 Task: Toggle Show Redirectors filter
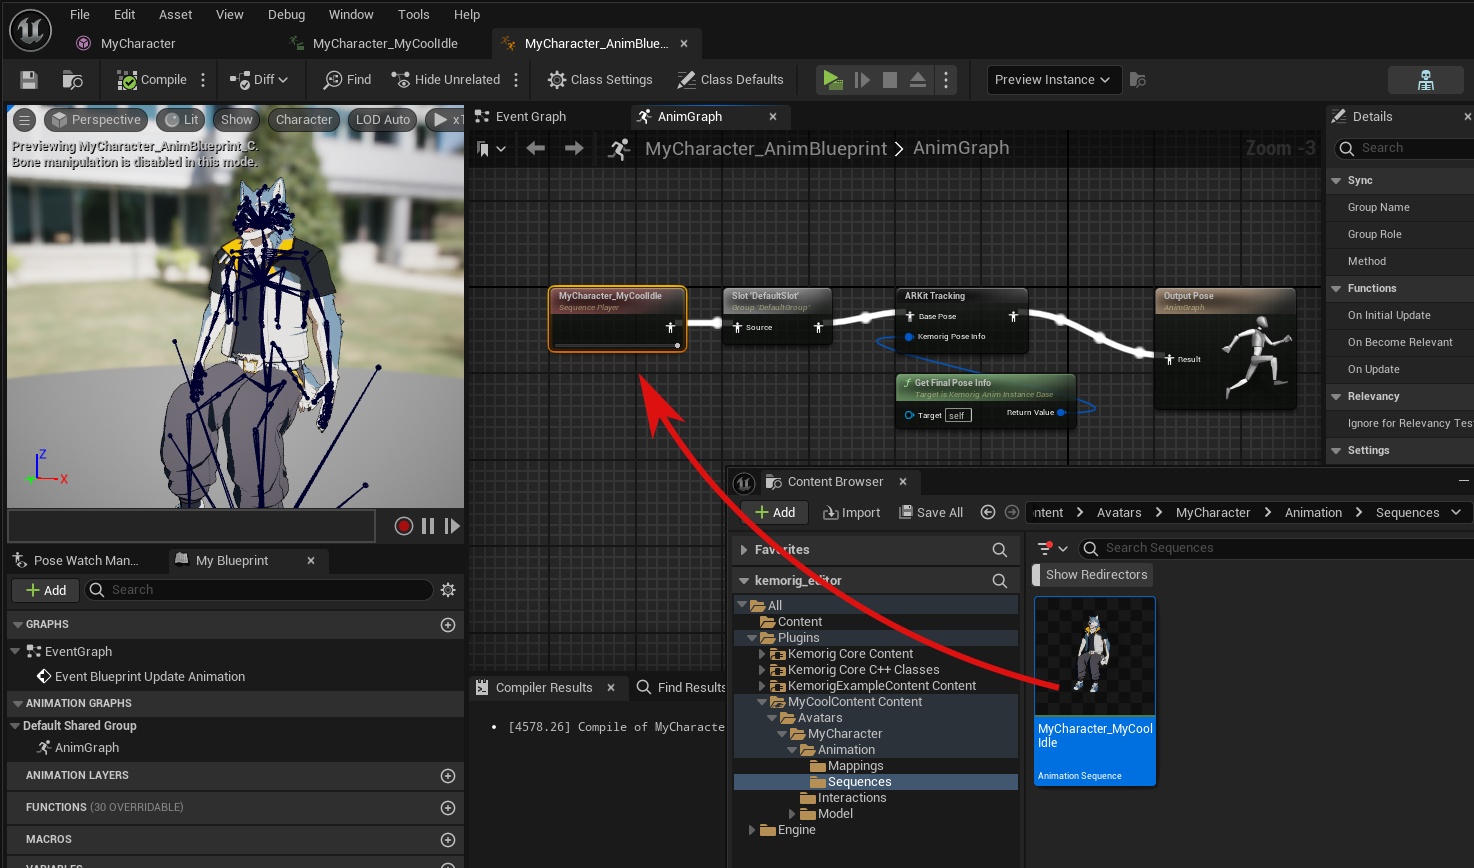(1095, 575)
